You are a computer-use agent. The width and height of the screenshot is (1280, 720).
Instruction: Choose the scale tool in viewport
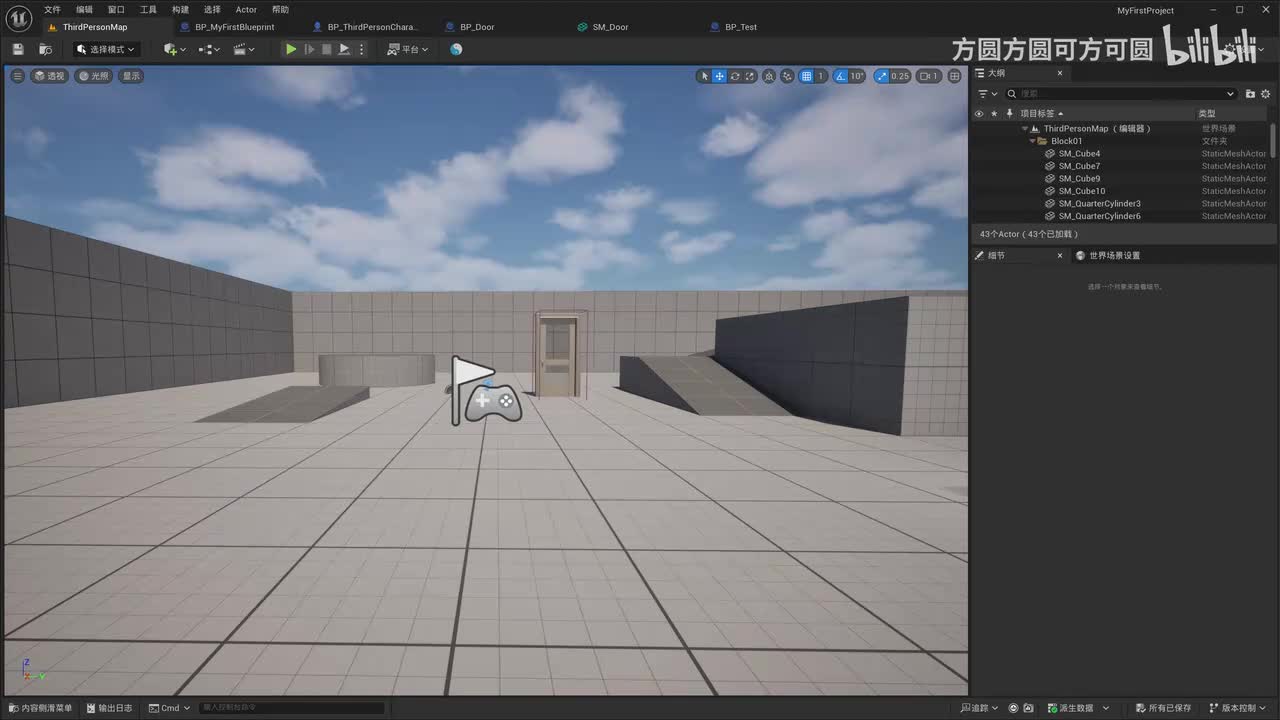pos(750,76)
